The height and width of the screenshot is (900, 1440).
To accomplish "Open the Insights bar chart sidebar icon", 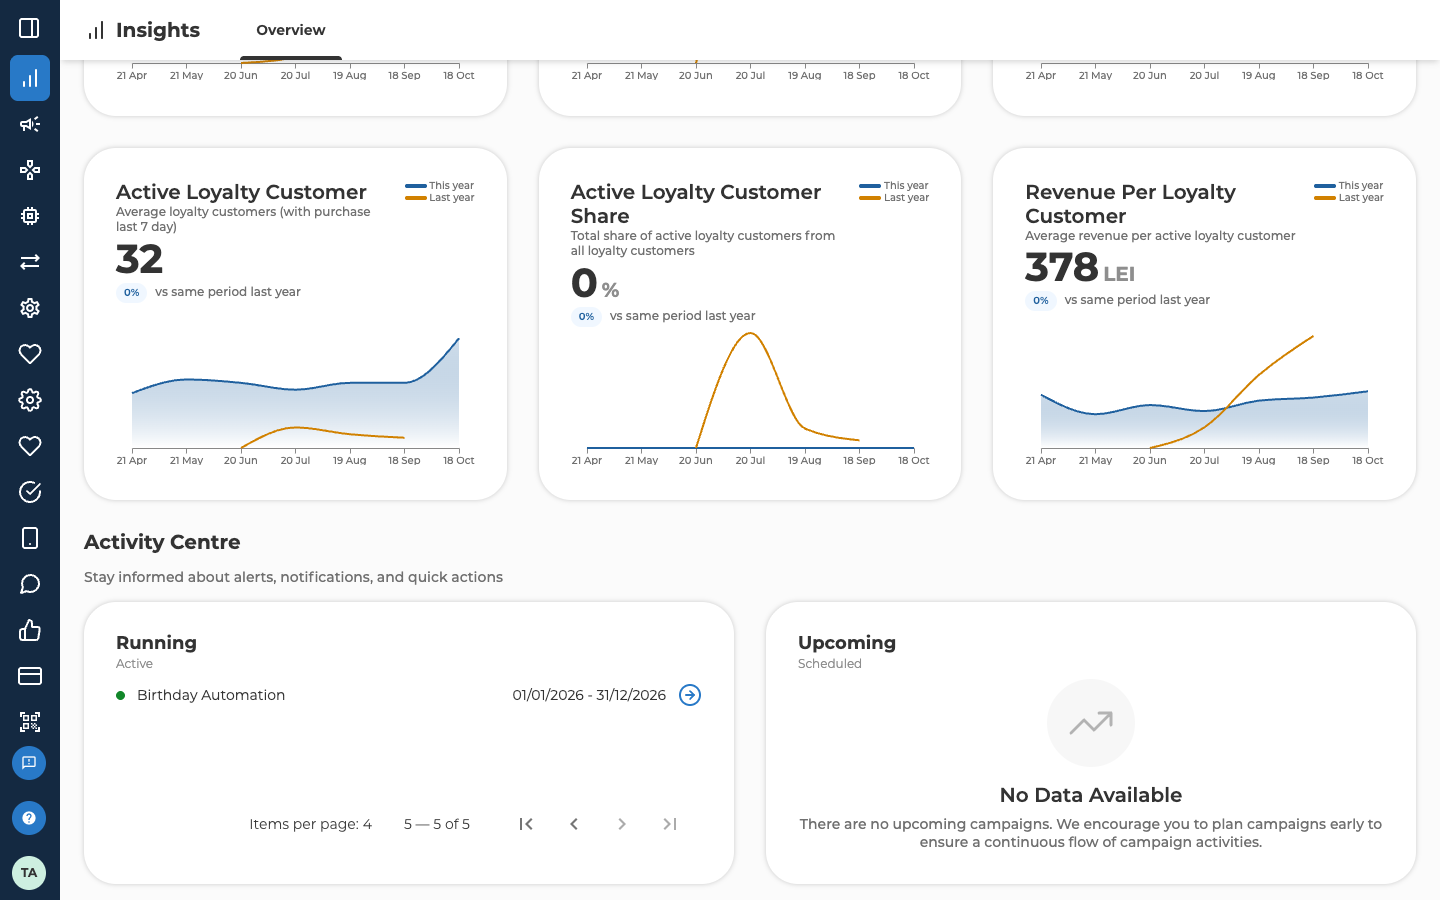I will (30, 78).
